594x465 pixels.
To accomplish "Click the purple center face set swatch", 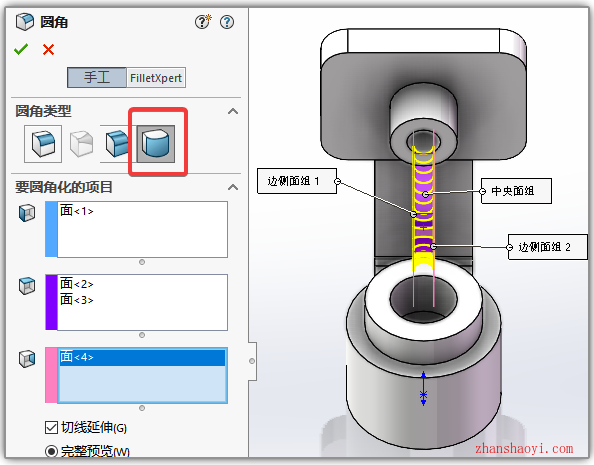I will point(52,302).
